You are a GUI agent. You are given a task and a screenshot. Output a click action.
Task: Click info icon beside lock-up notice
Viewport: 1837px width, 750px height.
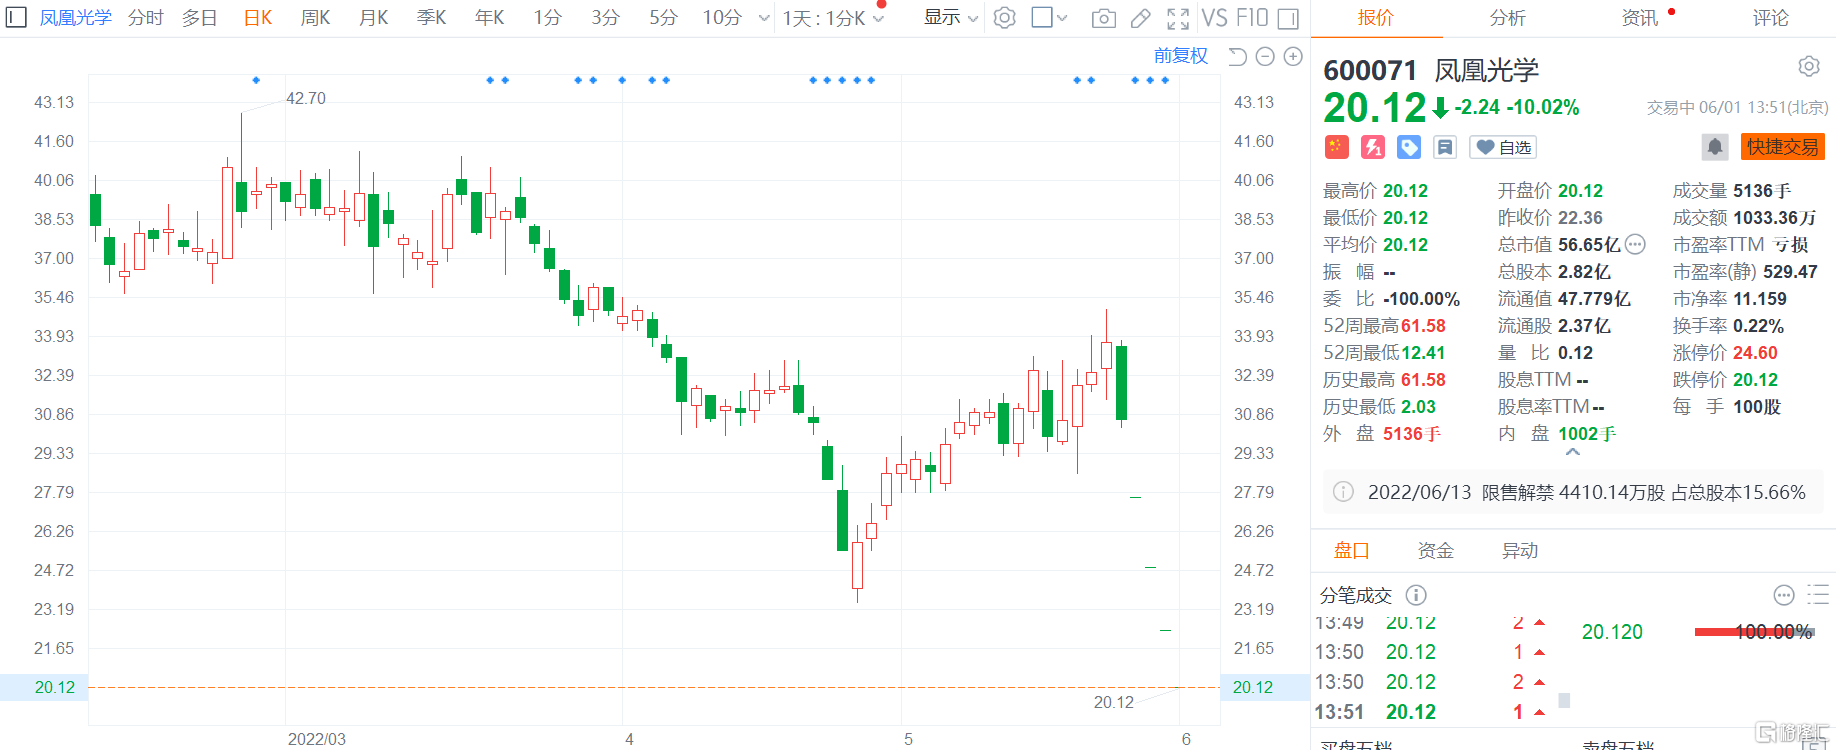[1344, 492]
